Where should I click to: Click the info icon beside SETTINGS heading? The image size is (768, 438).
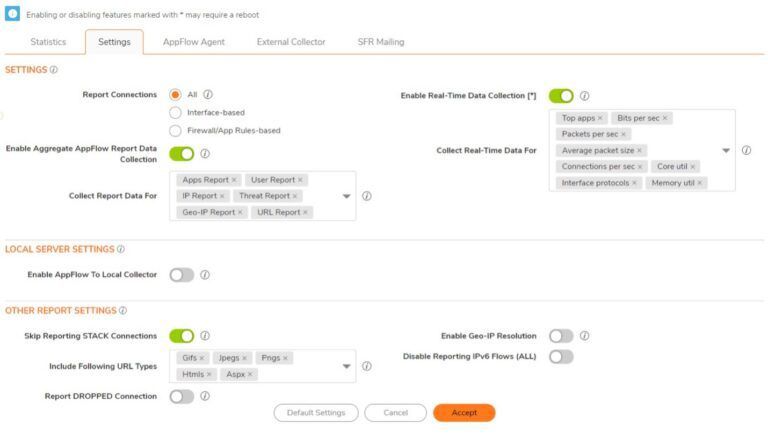coord(54,70)
